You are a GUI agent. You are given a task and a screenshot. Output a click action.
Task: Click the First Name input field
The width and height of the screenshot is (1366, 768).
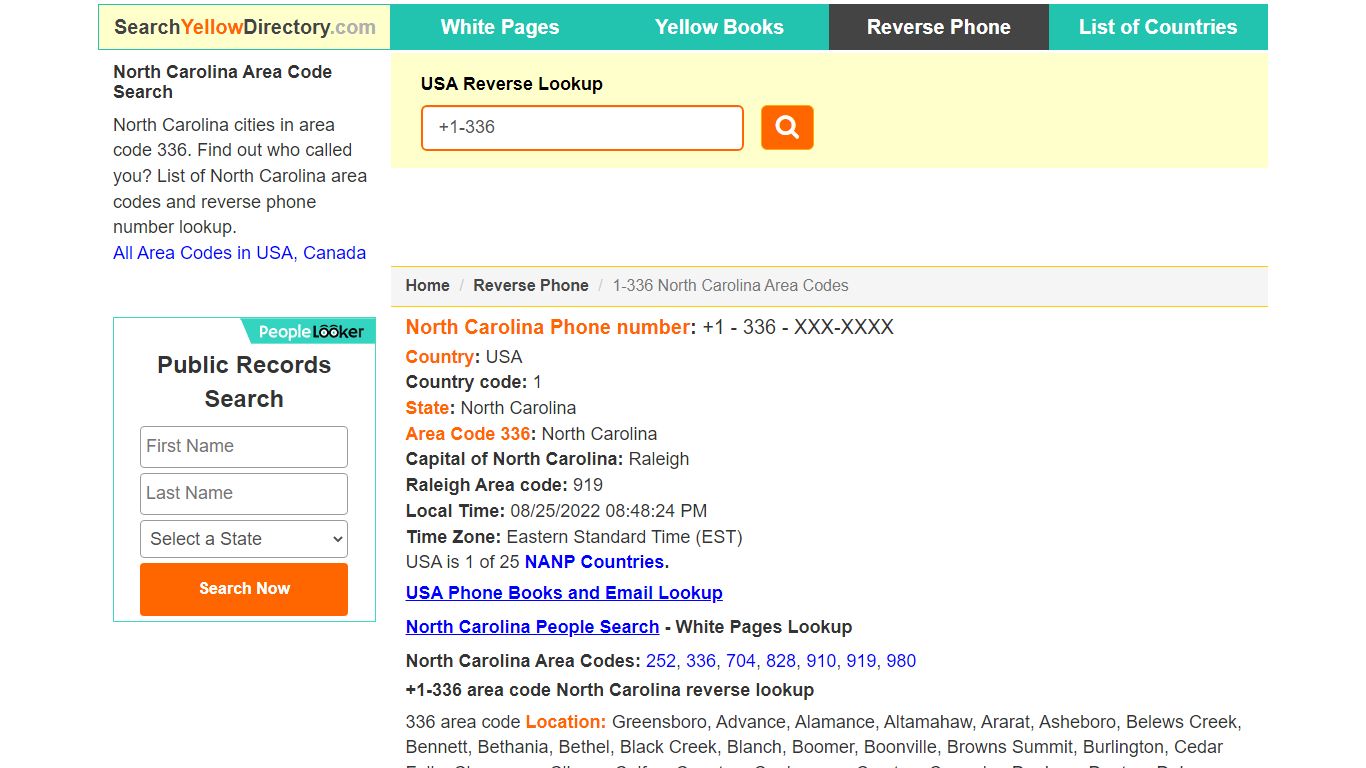[x=244, y=447]
